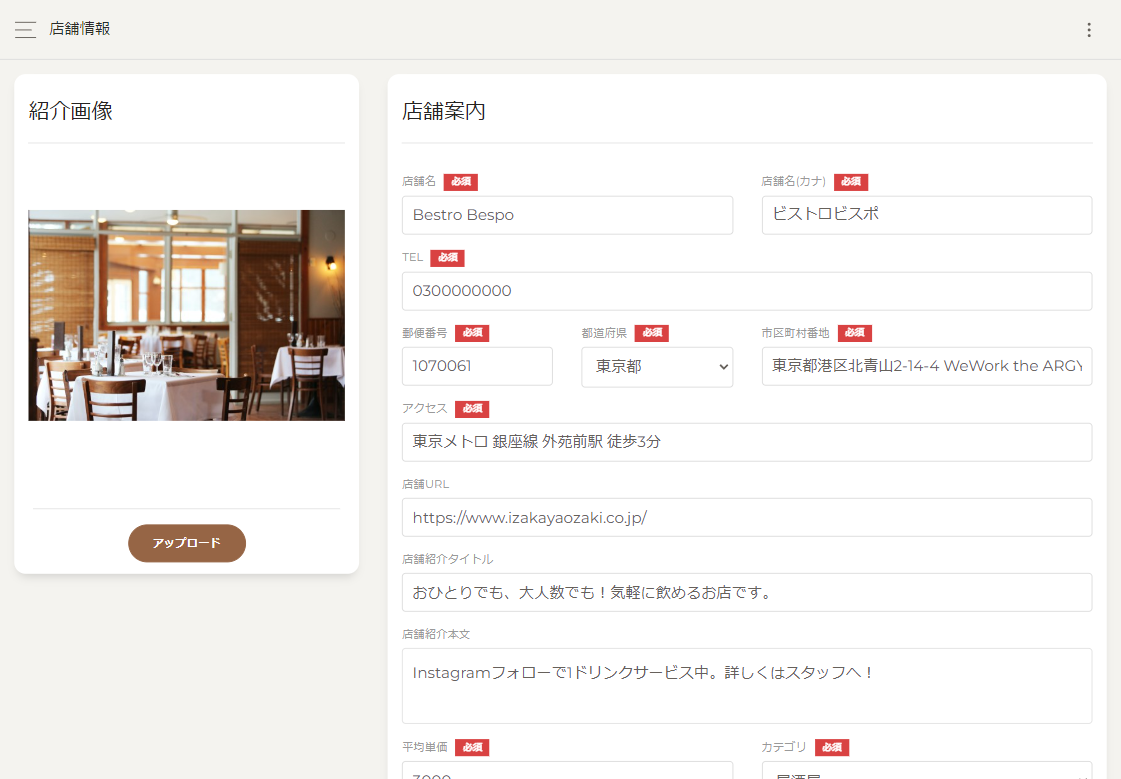The height and width of the screenshot is (779, 1121).
Task: Focus the 市区町村番地 address field
Action: 926,366
